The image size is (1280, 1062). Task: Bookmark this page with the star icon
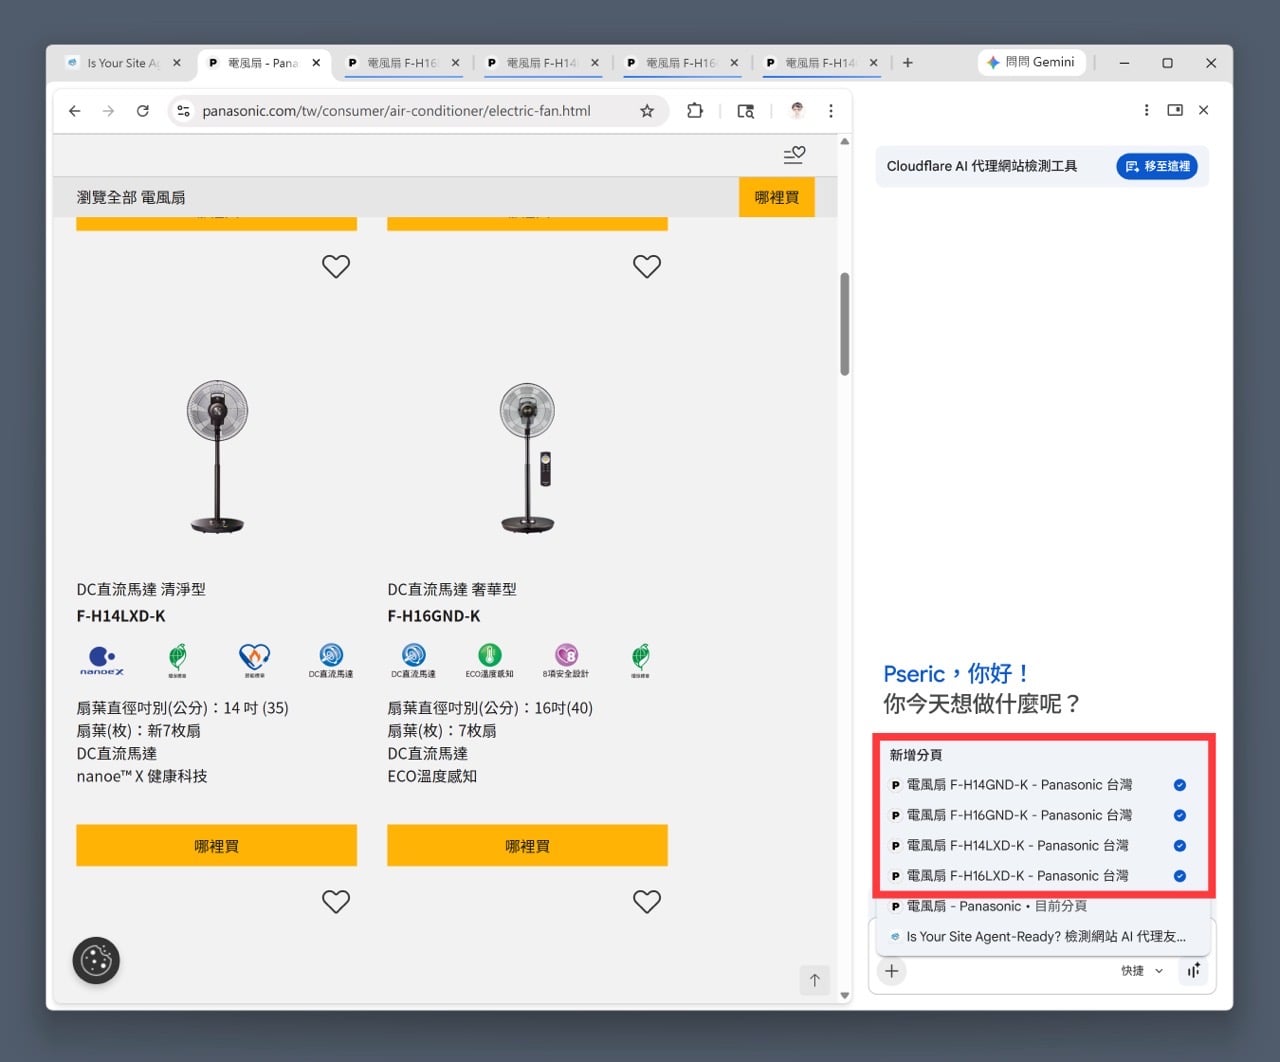(647, 111)
